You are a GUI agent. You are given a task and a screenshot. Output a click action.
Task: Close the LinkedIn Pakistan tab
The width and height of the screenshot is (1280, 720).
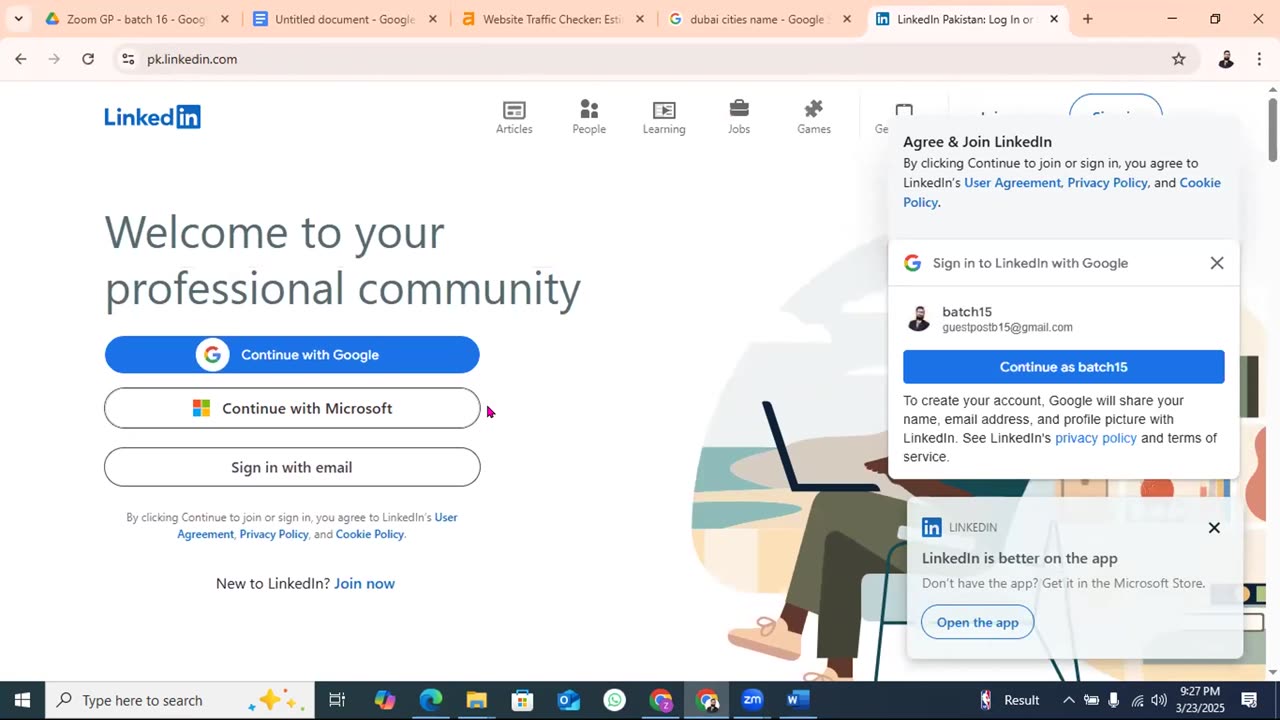1054,19
